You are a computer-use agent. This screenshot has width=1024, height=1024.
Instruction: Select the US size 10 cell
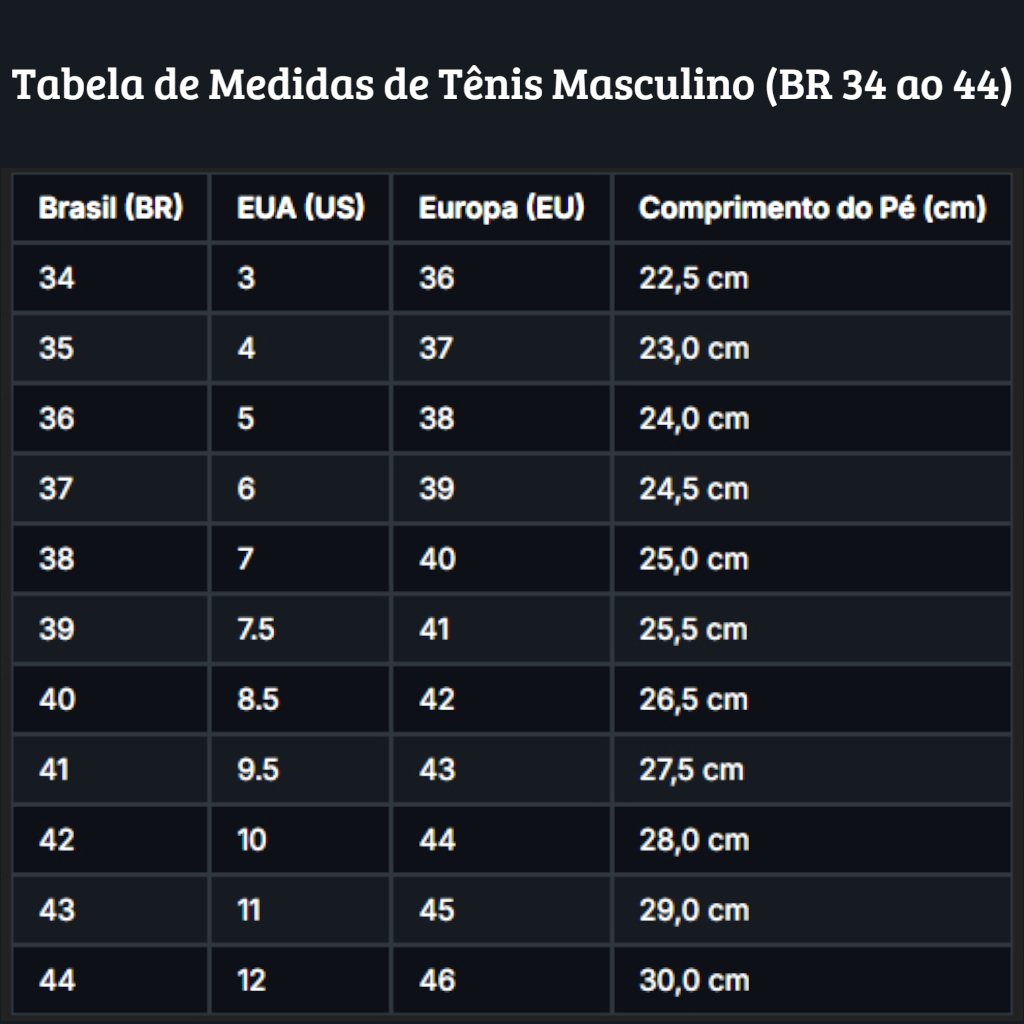click(x=300, y=840)
